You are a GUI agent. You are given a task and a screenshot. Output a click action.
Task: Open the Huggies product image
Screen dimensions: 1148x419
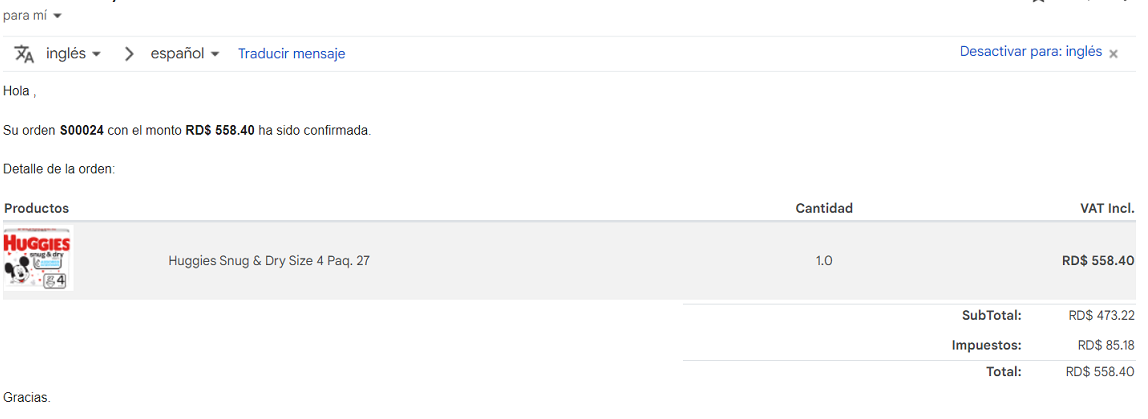click(38, 259)
